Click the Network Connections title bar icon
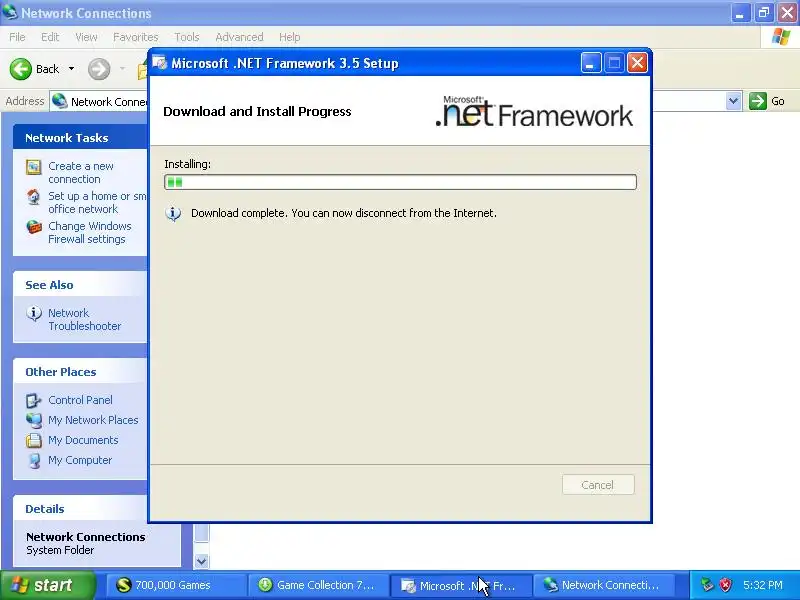Viewport: 800px width, 600px height. [10, 12]
